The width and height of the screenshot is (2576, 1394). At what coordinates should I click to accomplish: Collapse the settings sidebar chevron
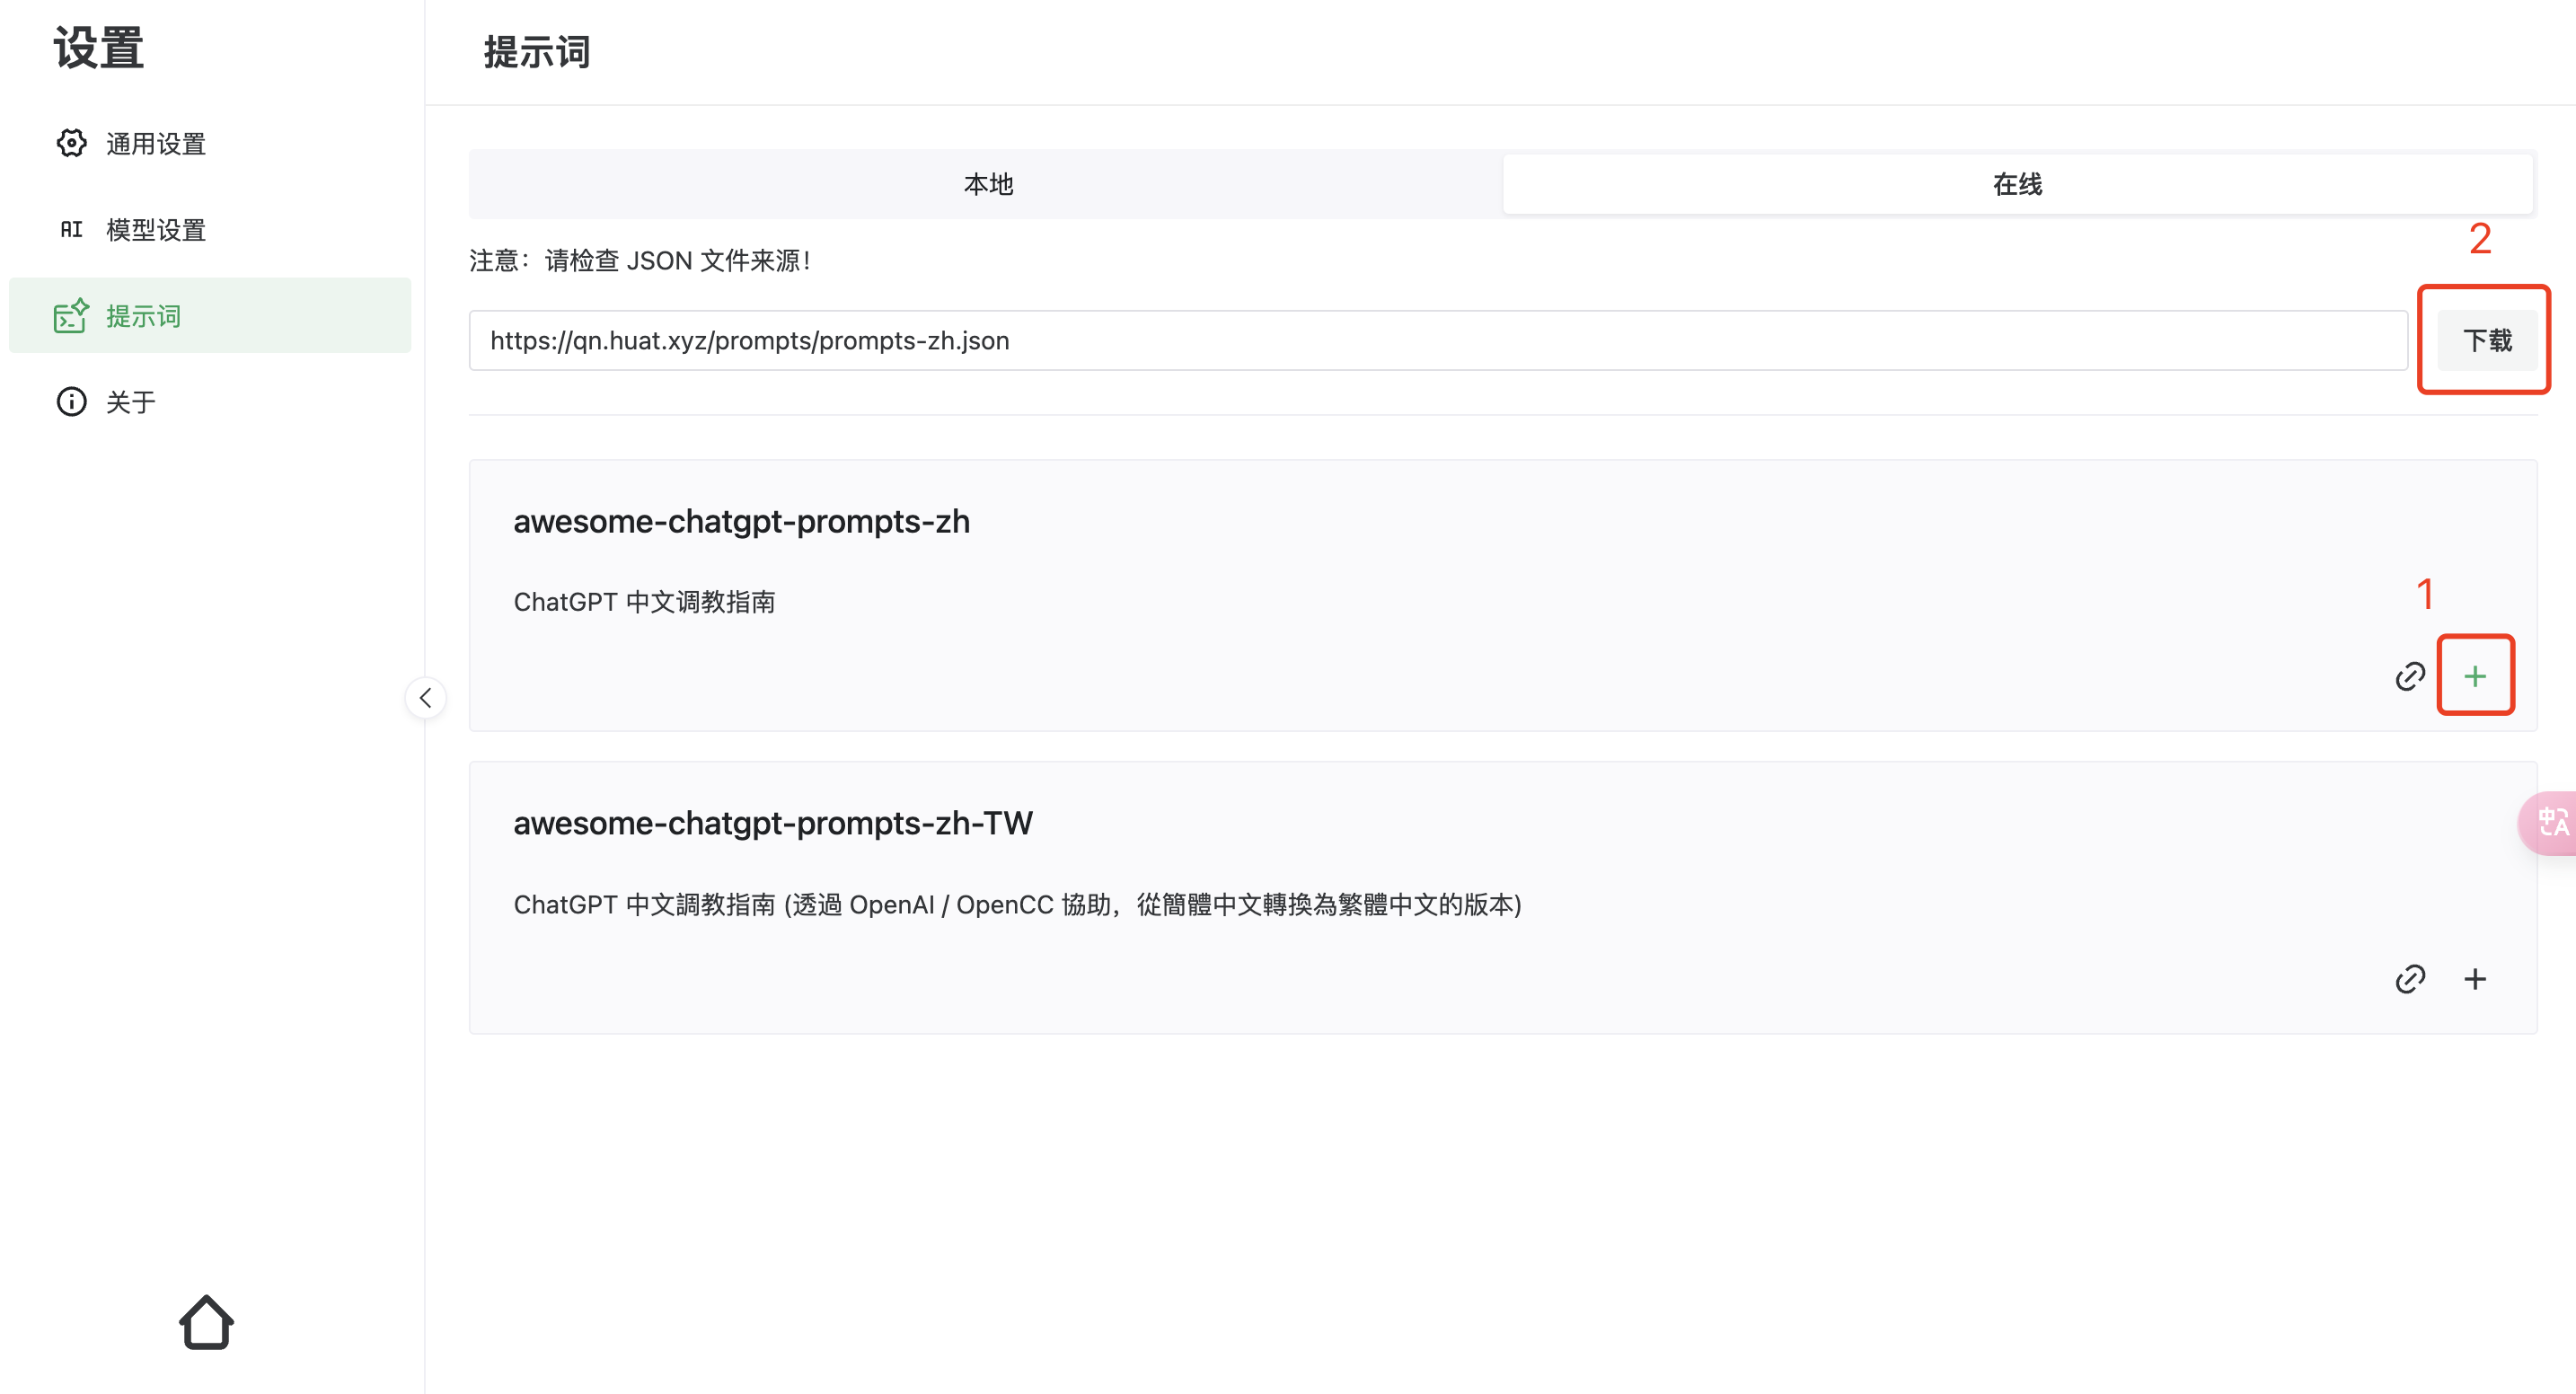point(426,698)
